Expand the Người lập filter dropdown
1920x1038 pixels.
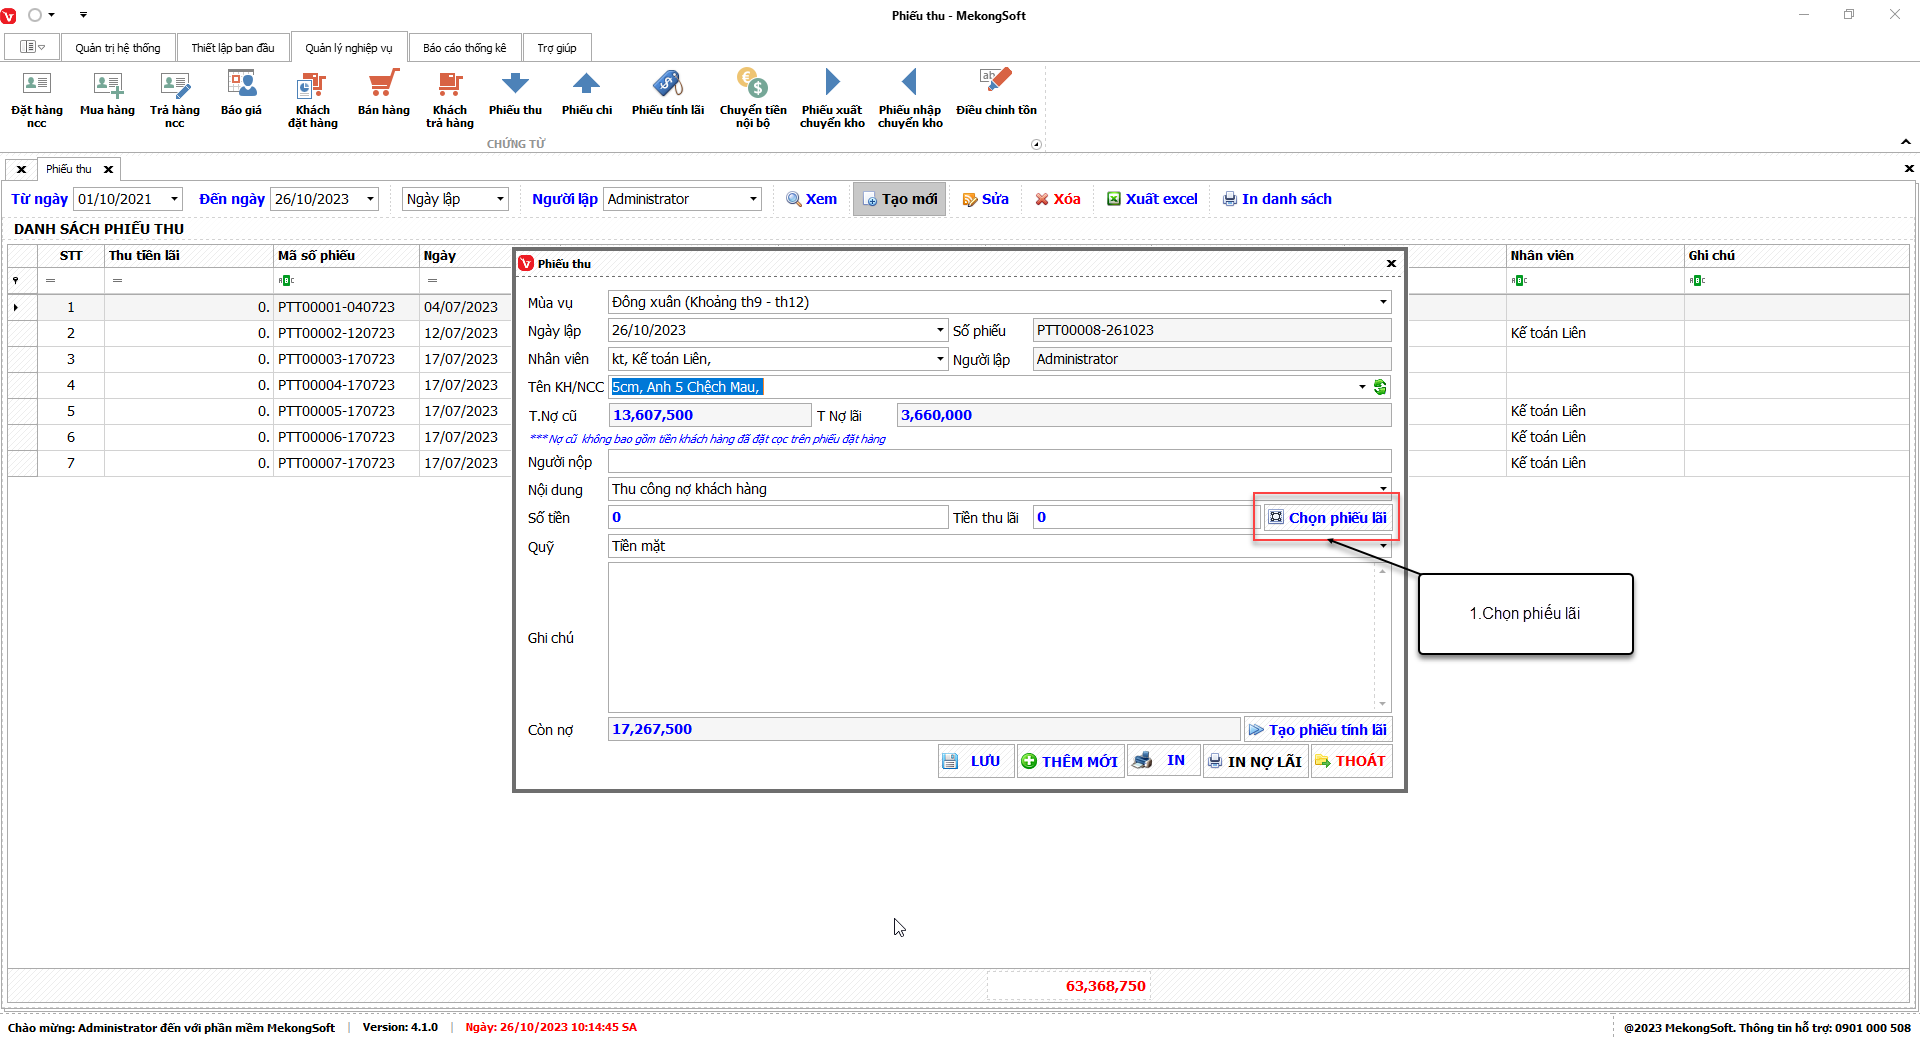click(752, 199)
